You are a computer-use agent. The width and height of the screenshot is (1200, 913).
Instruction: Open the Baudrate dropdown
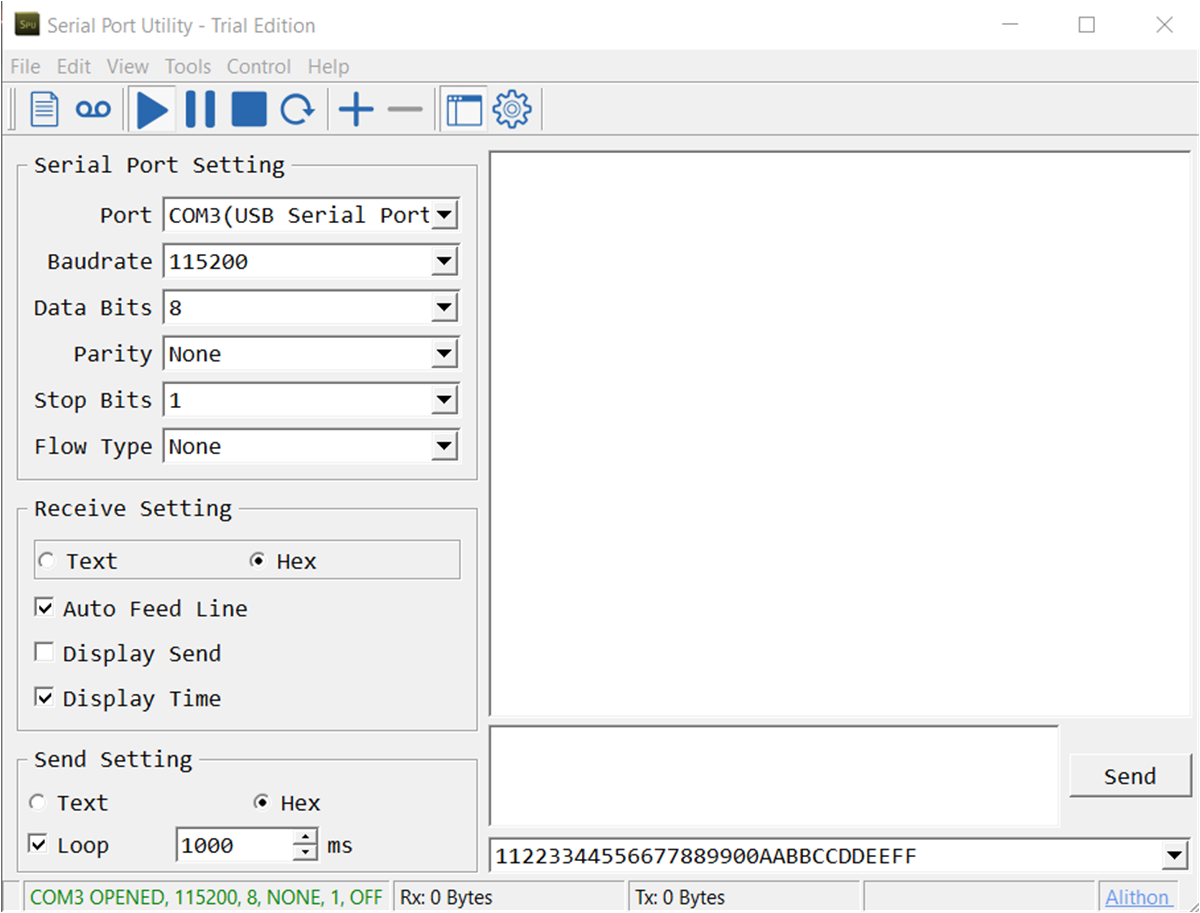[444, 260]
